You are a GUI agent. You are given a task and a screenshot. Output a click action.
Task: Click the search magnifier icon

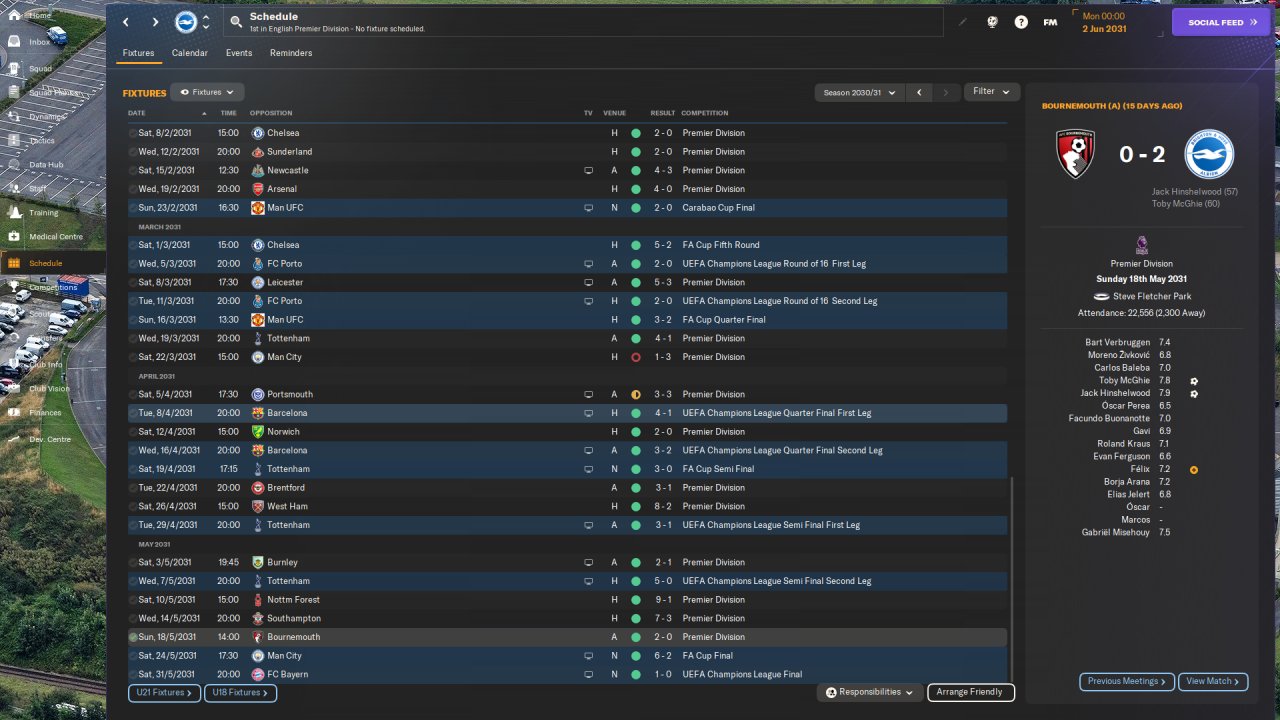point(235,21)
